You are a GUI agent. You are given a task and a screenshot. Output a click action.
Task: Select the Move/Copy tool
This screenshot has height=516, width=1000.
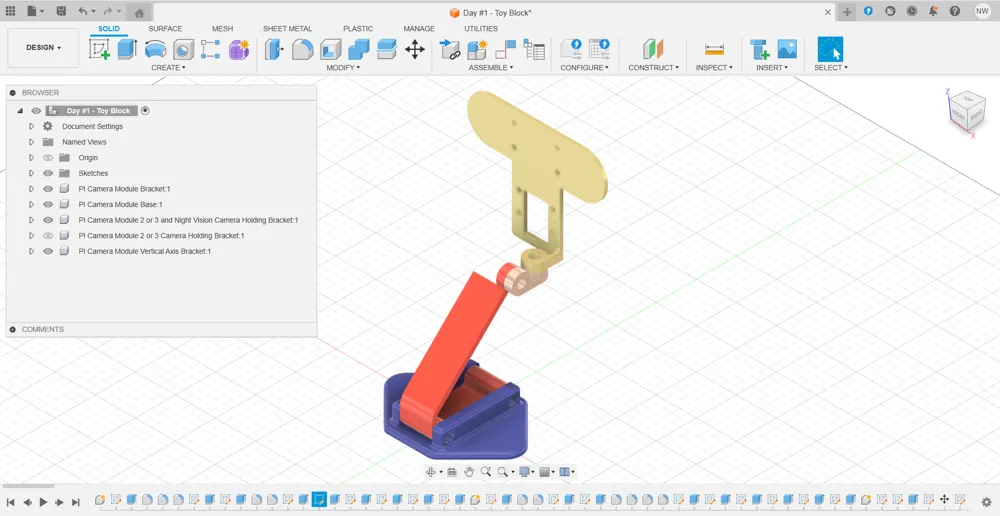pos(415,49)
